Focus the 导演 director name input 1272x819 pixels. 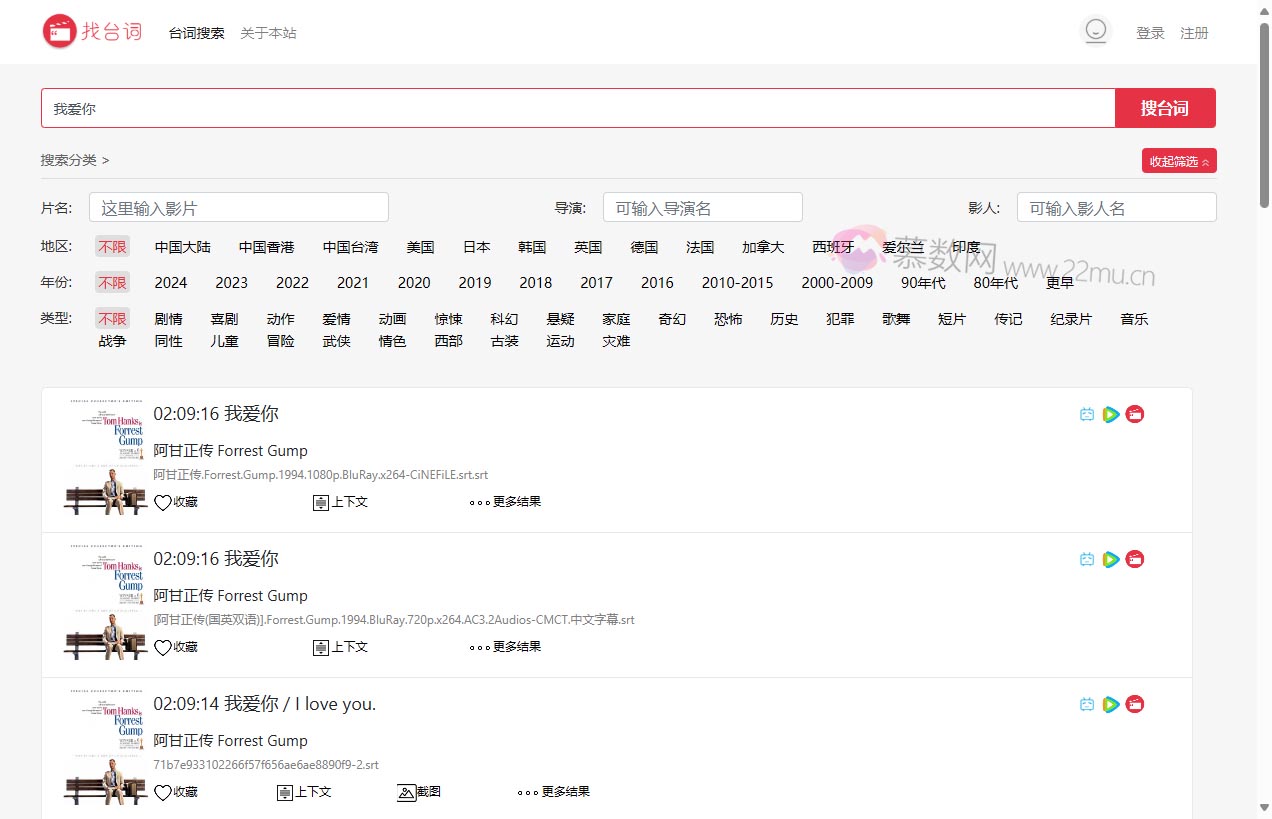click(702, 208)
